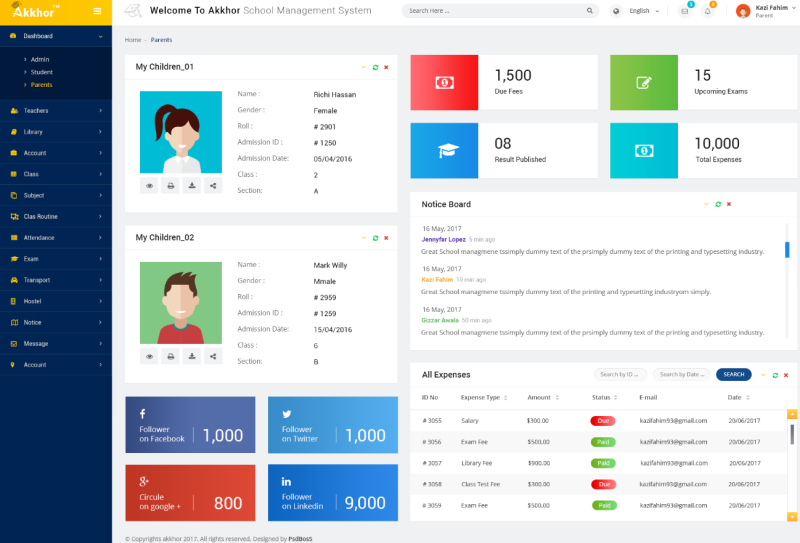Viewport: 800px width, 543px height.
Task: Collapse the My Children_01 panel using yellow chevron
Action: [x=363, y=67]
